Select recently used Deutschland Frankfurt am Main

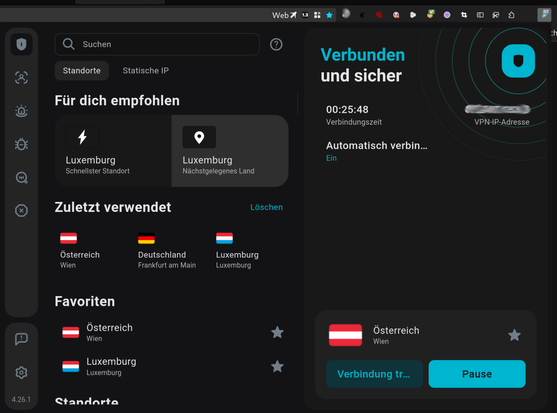click(x=167, y=251)
